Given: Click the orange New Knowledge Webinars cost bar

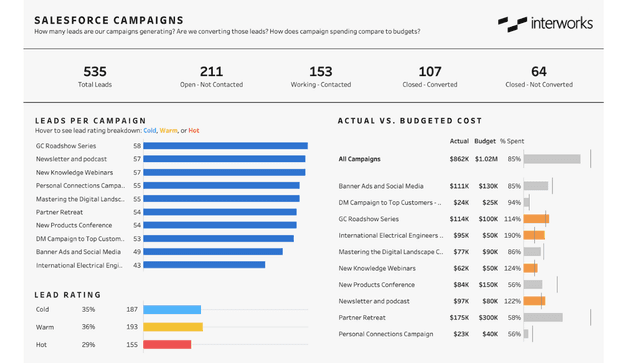Looking at the screenshot, I should [531, 268].
